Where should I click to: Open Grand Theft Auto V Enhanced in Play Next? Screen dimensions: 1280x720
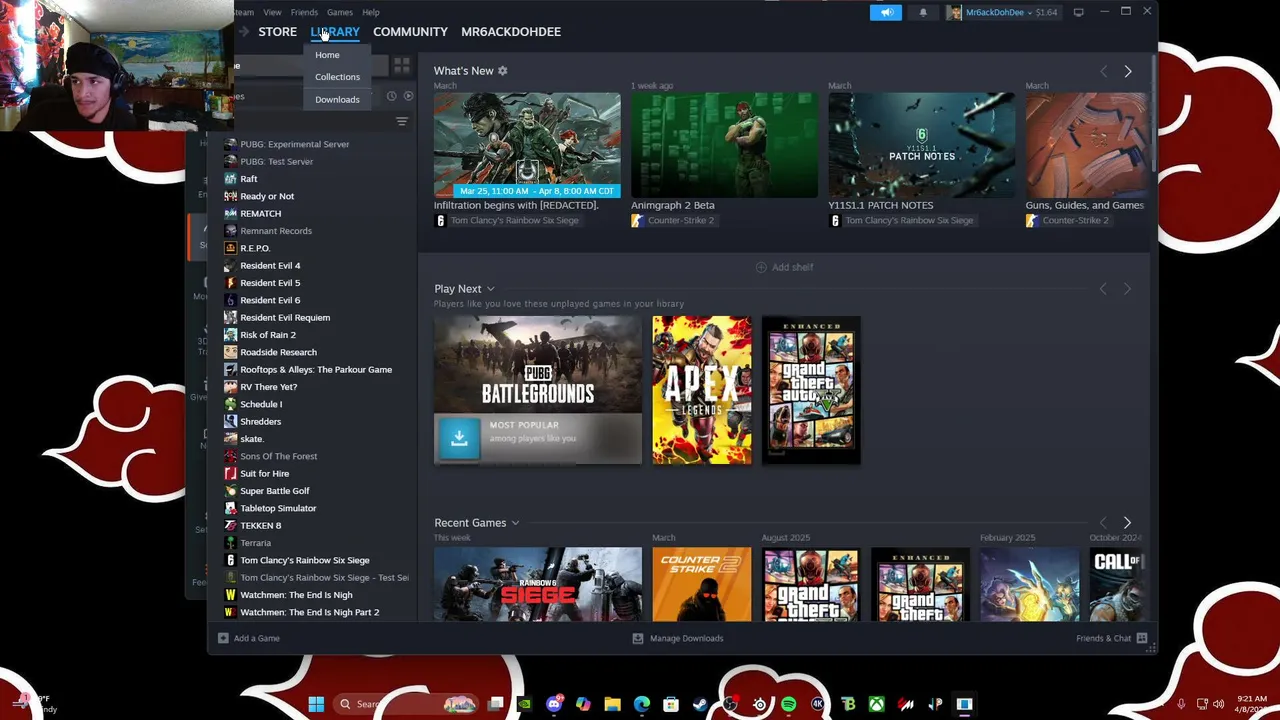click(811, 390)
